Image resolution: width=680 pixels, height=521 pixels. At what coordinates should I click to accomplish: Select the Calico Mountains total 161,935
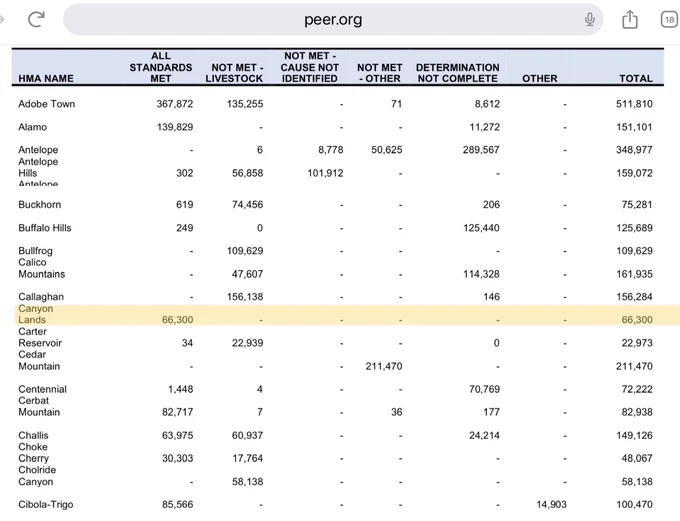[634, 274]
